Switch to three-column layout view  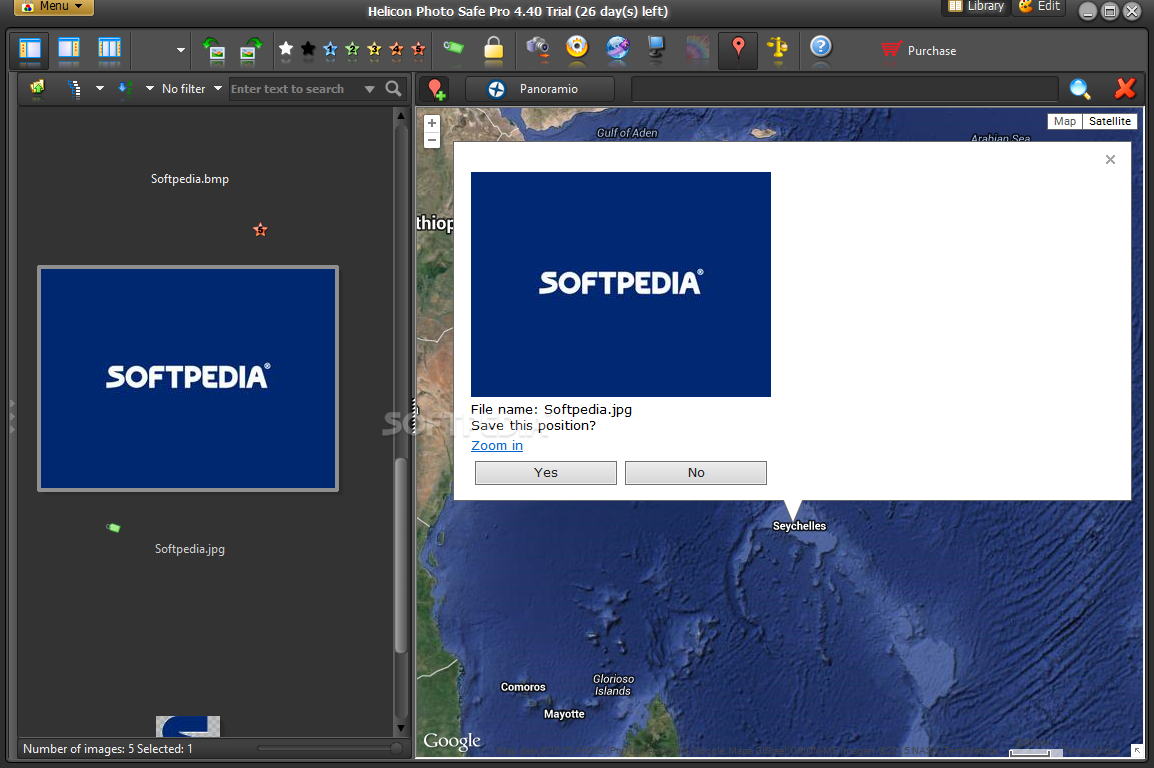pyautogui.click(x=109, y=49)
